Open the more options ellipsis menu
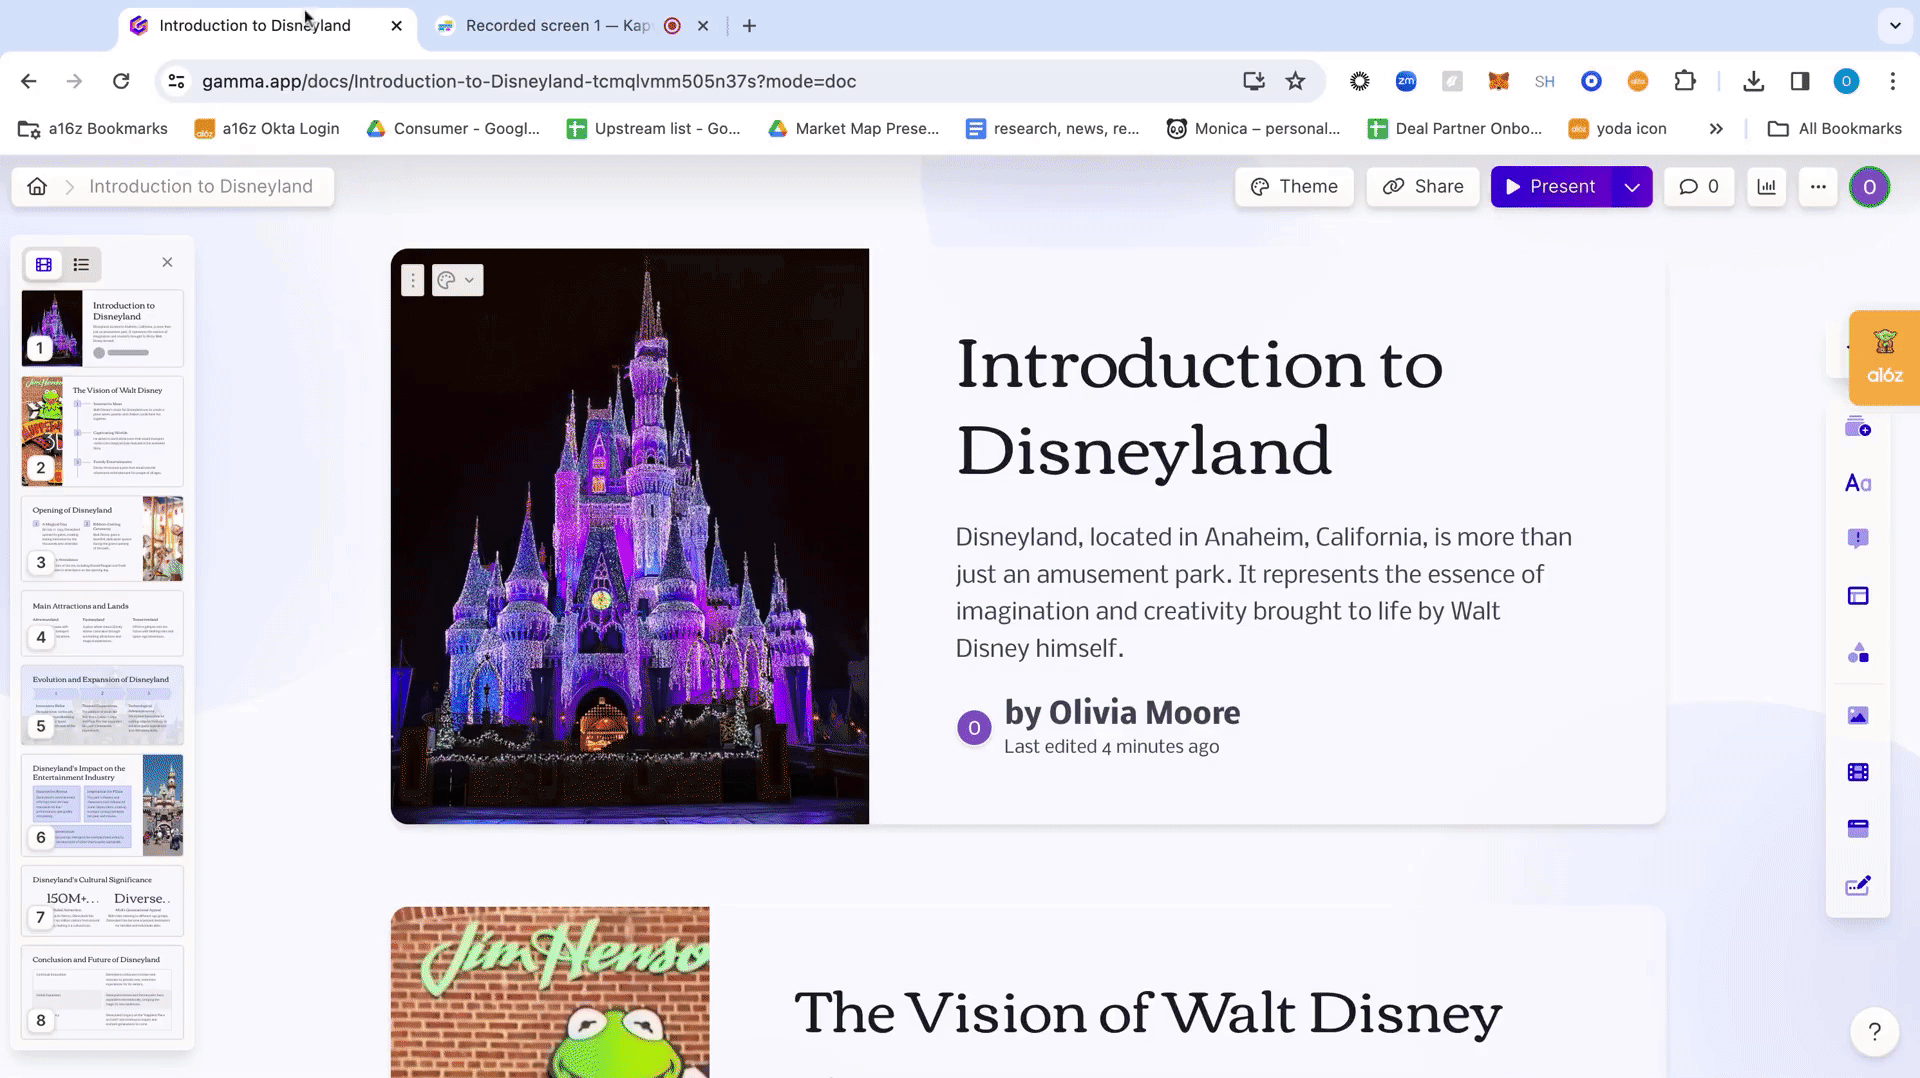Viewport: 1920px width, 1078px height. coord(1818,187)
